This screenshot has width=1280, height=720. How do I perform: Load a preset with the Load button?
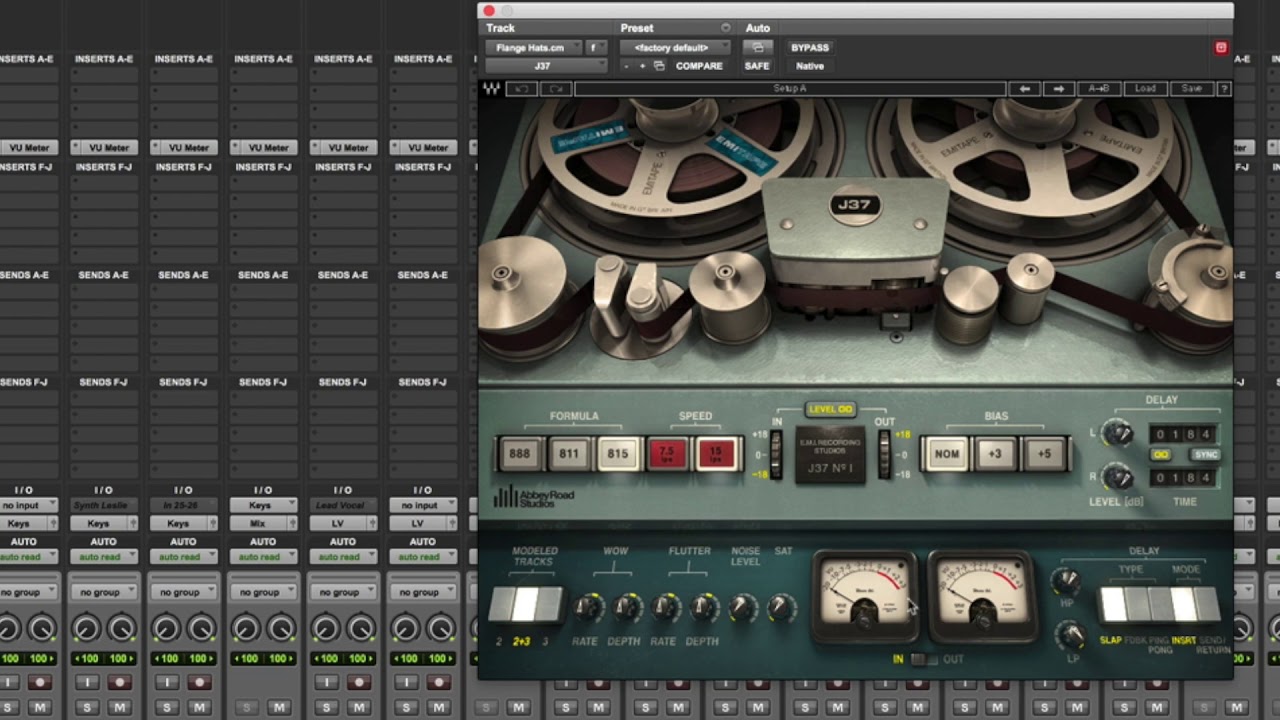click(x=1145, y=89)
